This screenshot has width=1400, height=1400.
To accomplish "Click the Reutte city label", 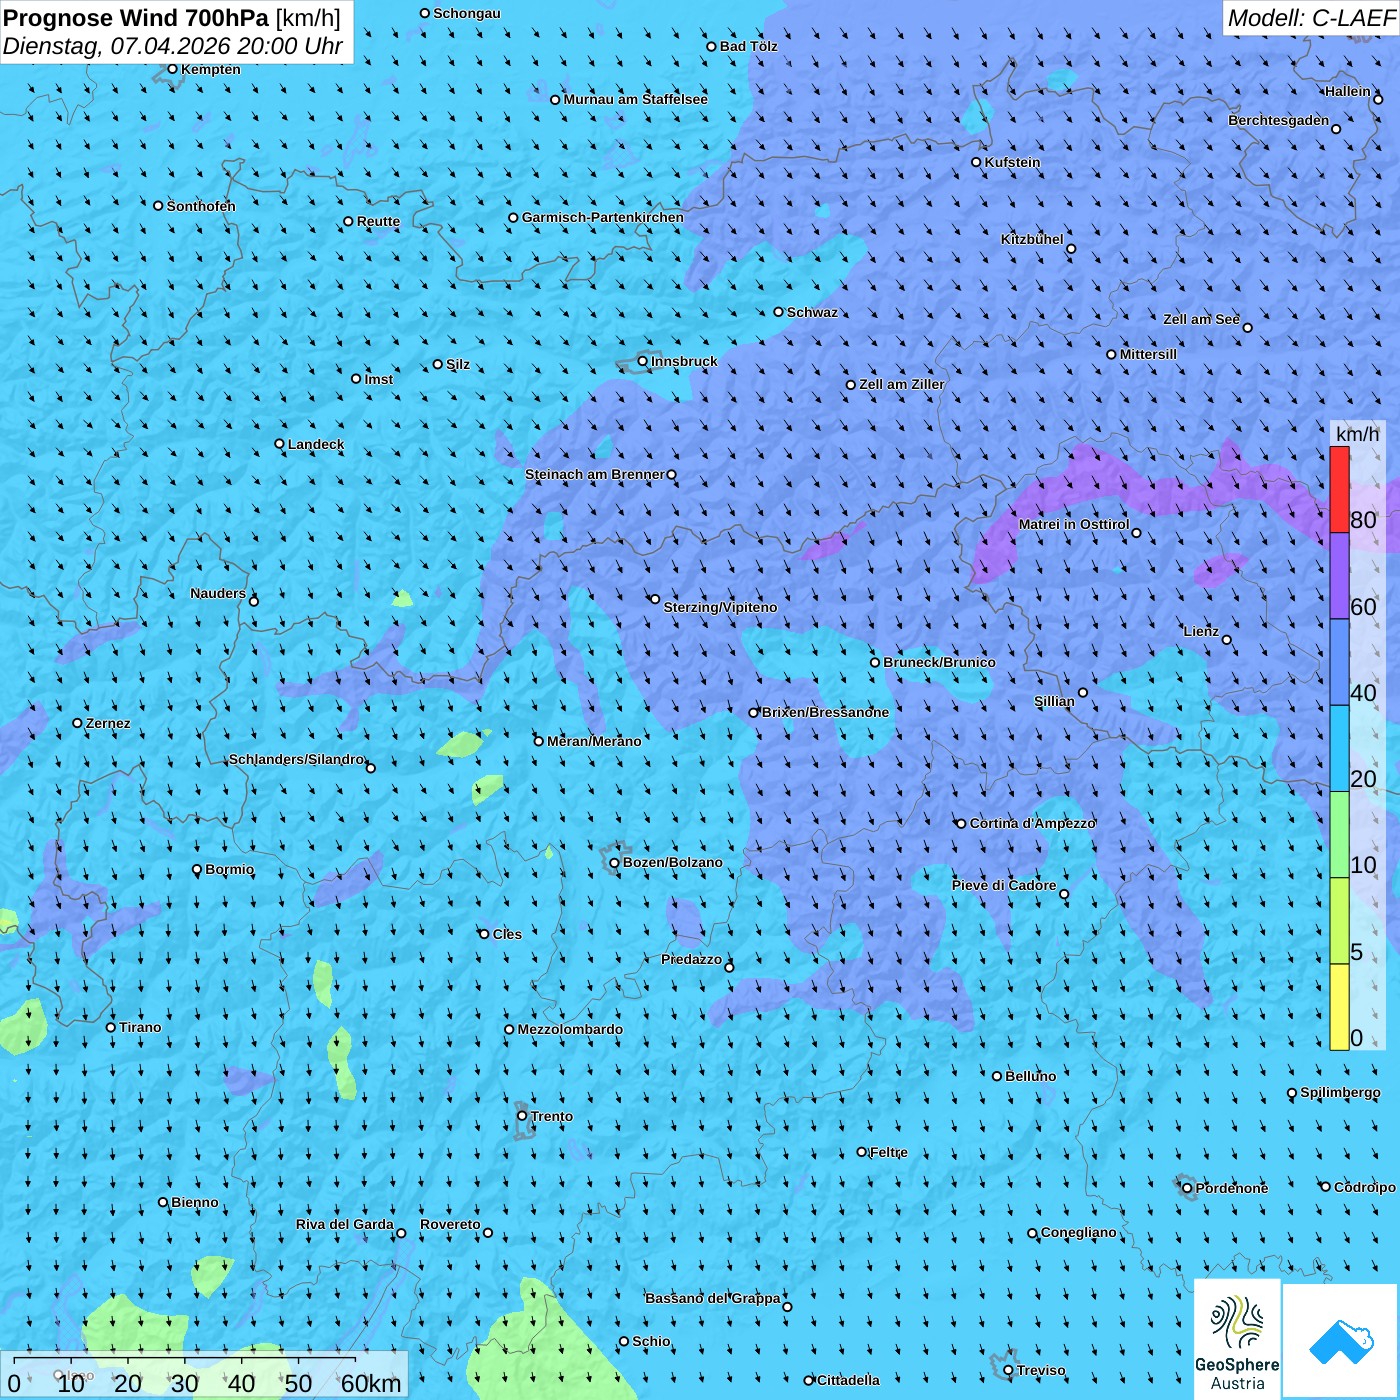I will pyautogui.click(x=378, y=221).
